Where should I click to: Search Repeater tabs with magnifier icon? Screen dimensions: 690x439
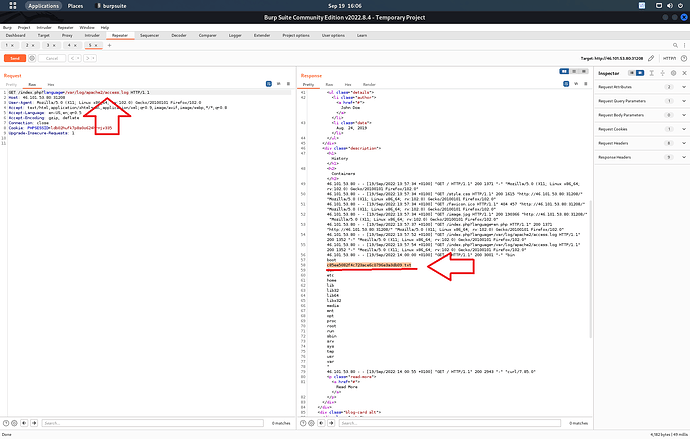[x=675, y=45]
